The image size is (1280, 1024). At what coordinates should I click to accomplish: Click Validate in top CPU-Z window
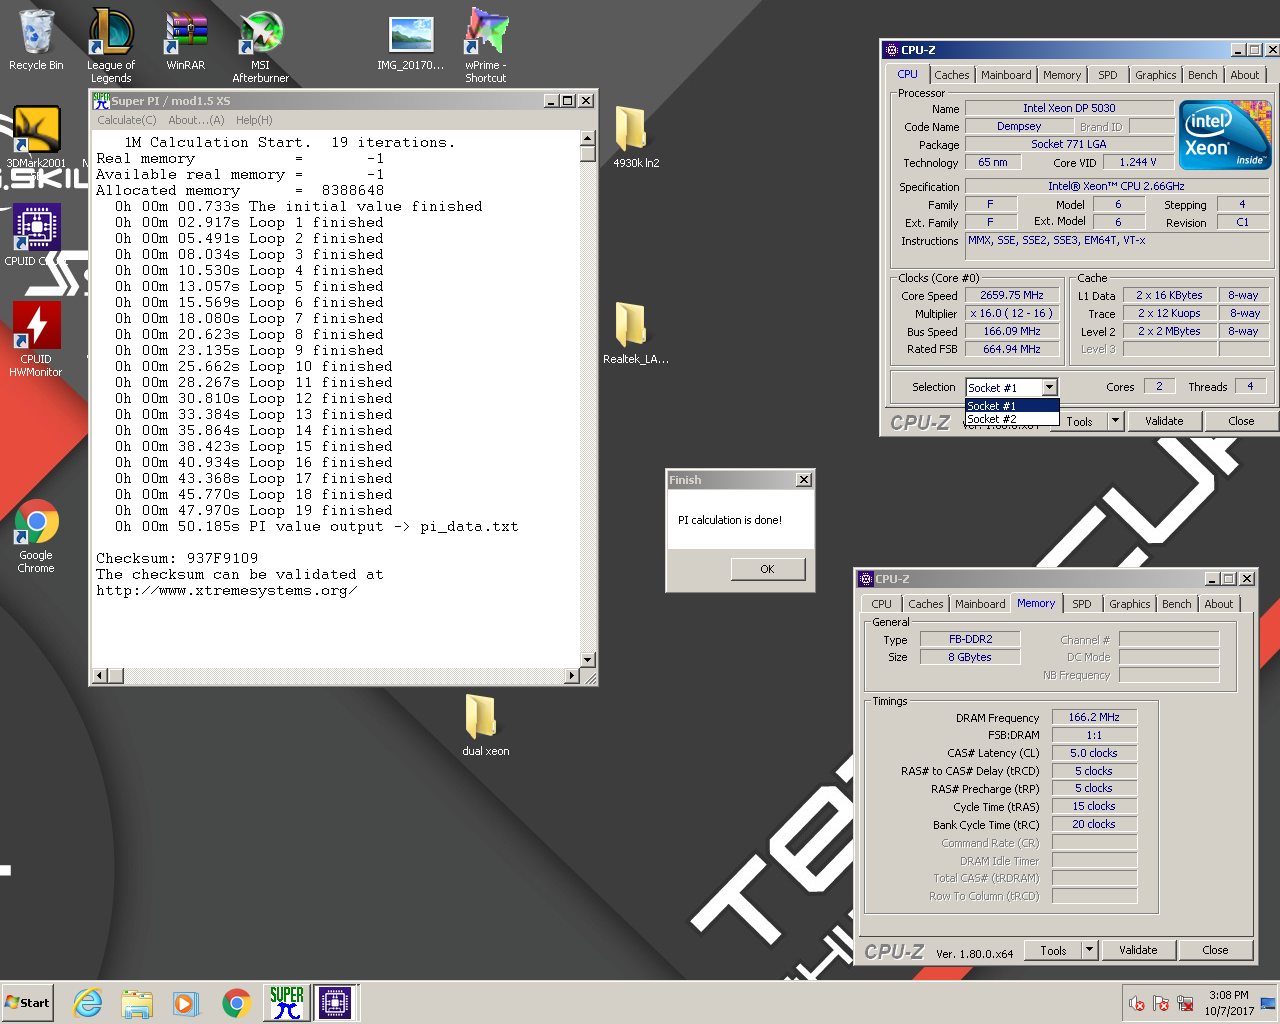(1164, 421)
